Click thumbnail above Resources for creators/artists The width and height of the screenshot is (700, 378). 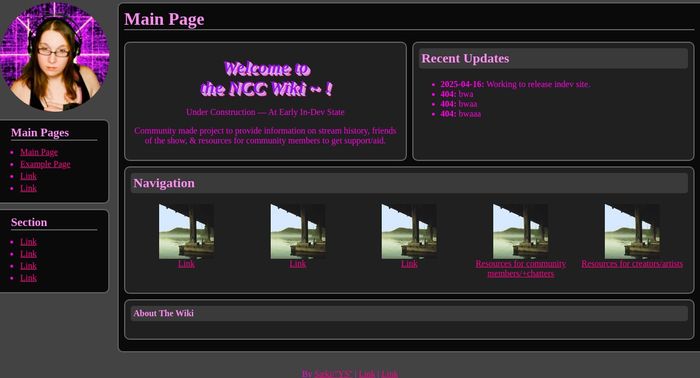tap(632, 231)
